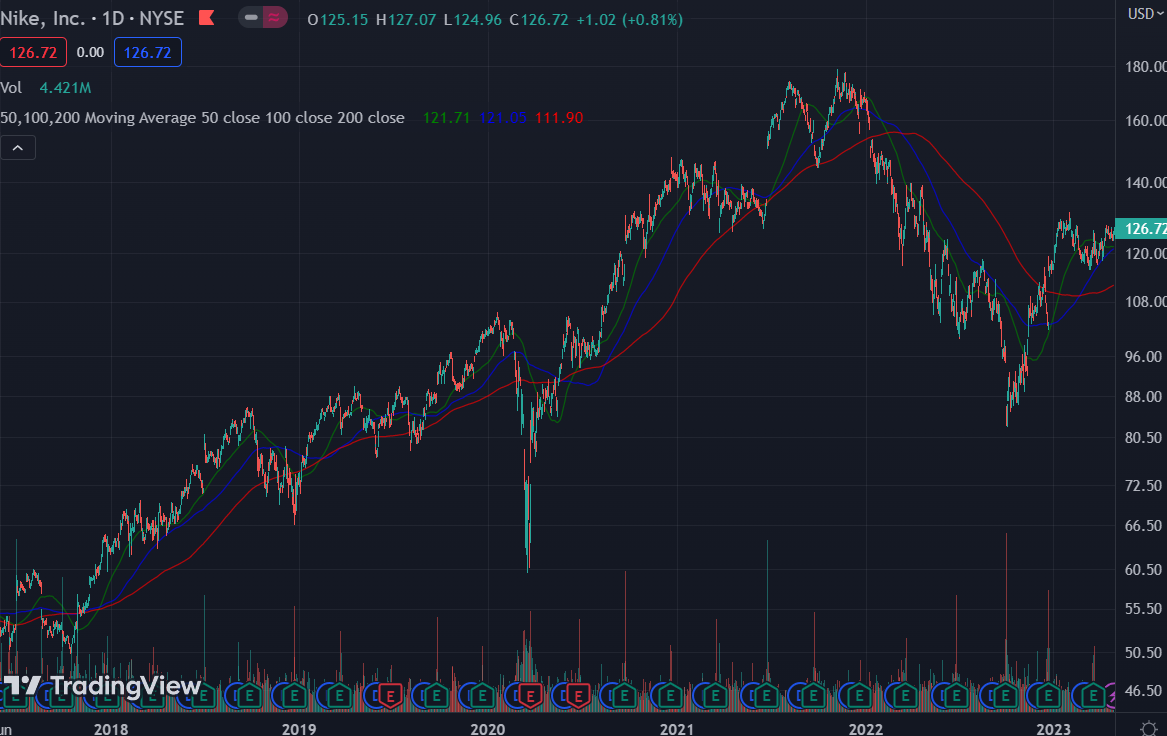The height and width of the screenshot is (736, 1167).
Task: Toggle the dash segment of the pill switch
Action: tap(251, 17)
